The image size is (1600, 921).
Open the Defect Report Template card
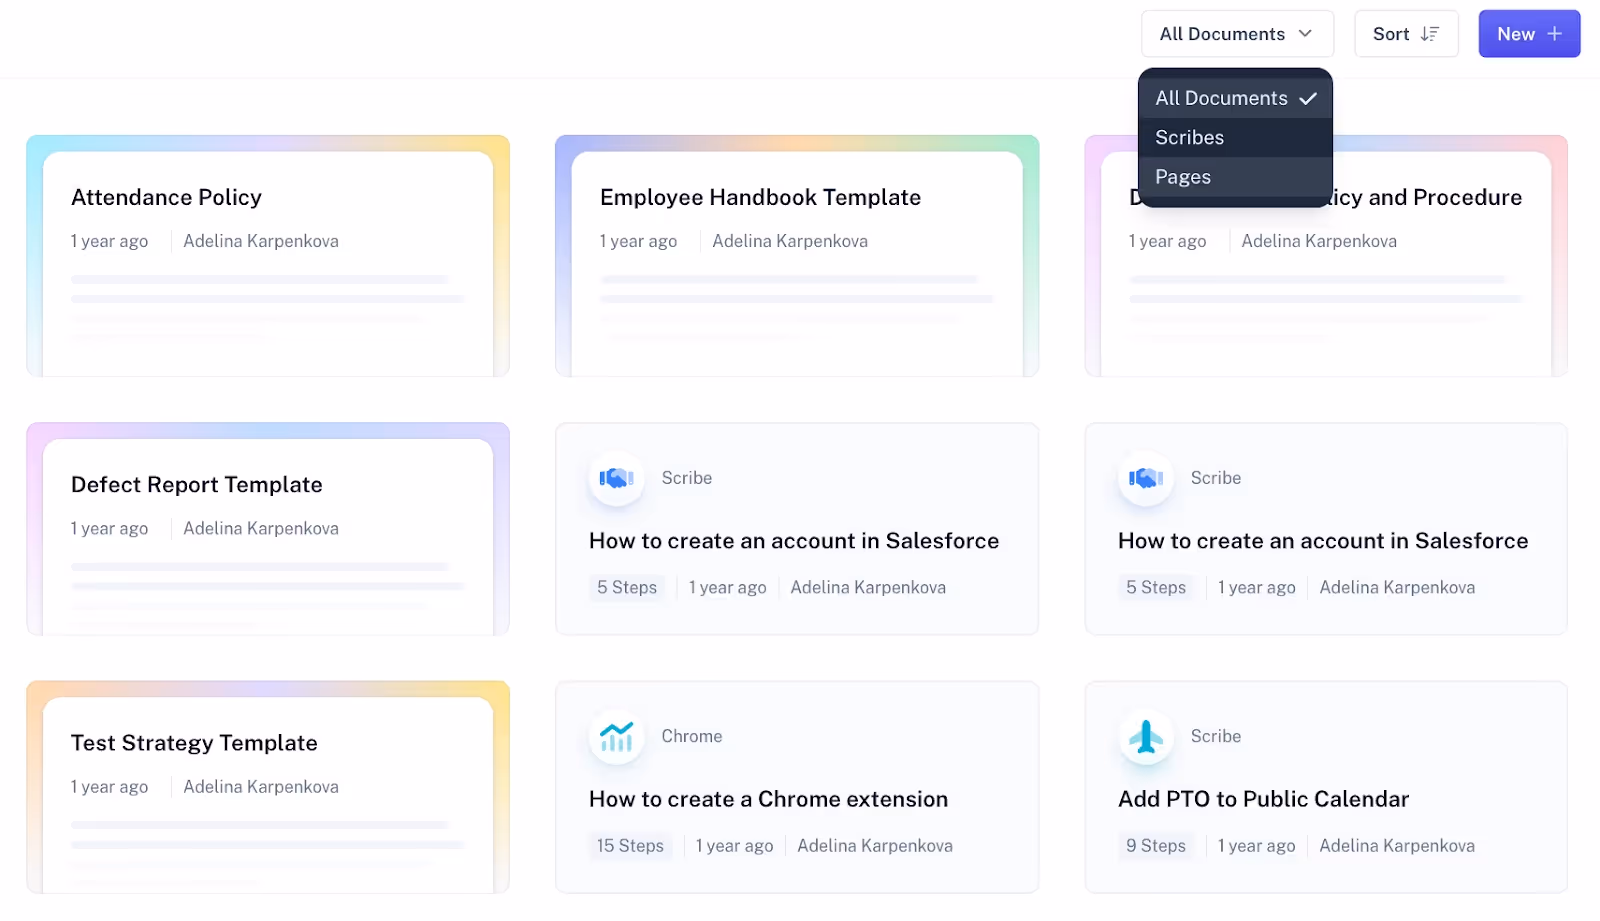[x=196, y=484]
